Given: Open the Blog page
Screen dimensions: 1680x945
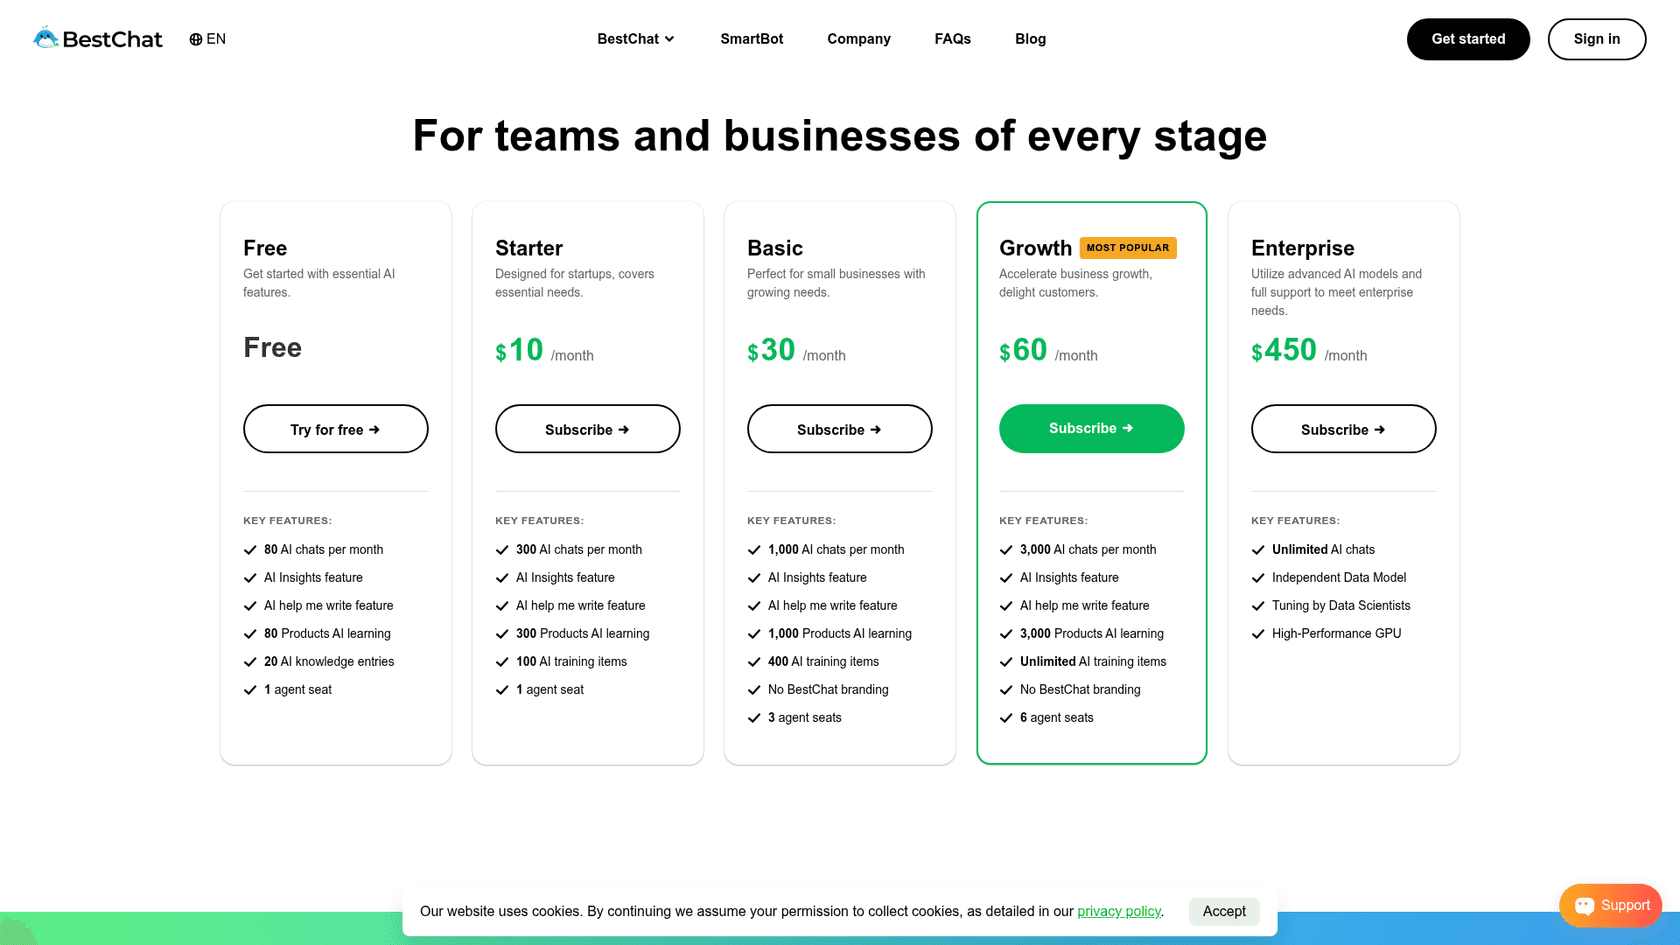Looking at the screenshot, I should click(1031, 39).
